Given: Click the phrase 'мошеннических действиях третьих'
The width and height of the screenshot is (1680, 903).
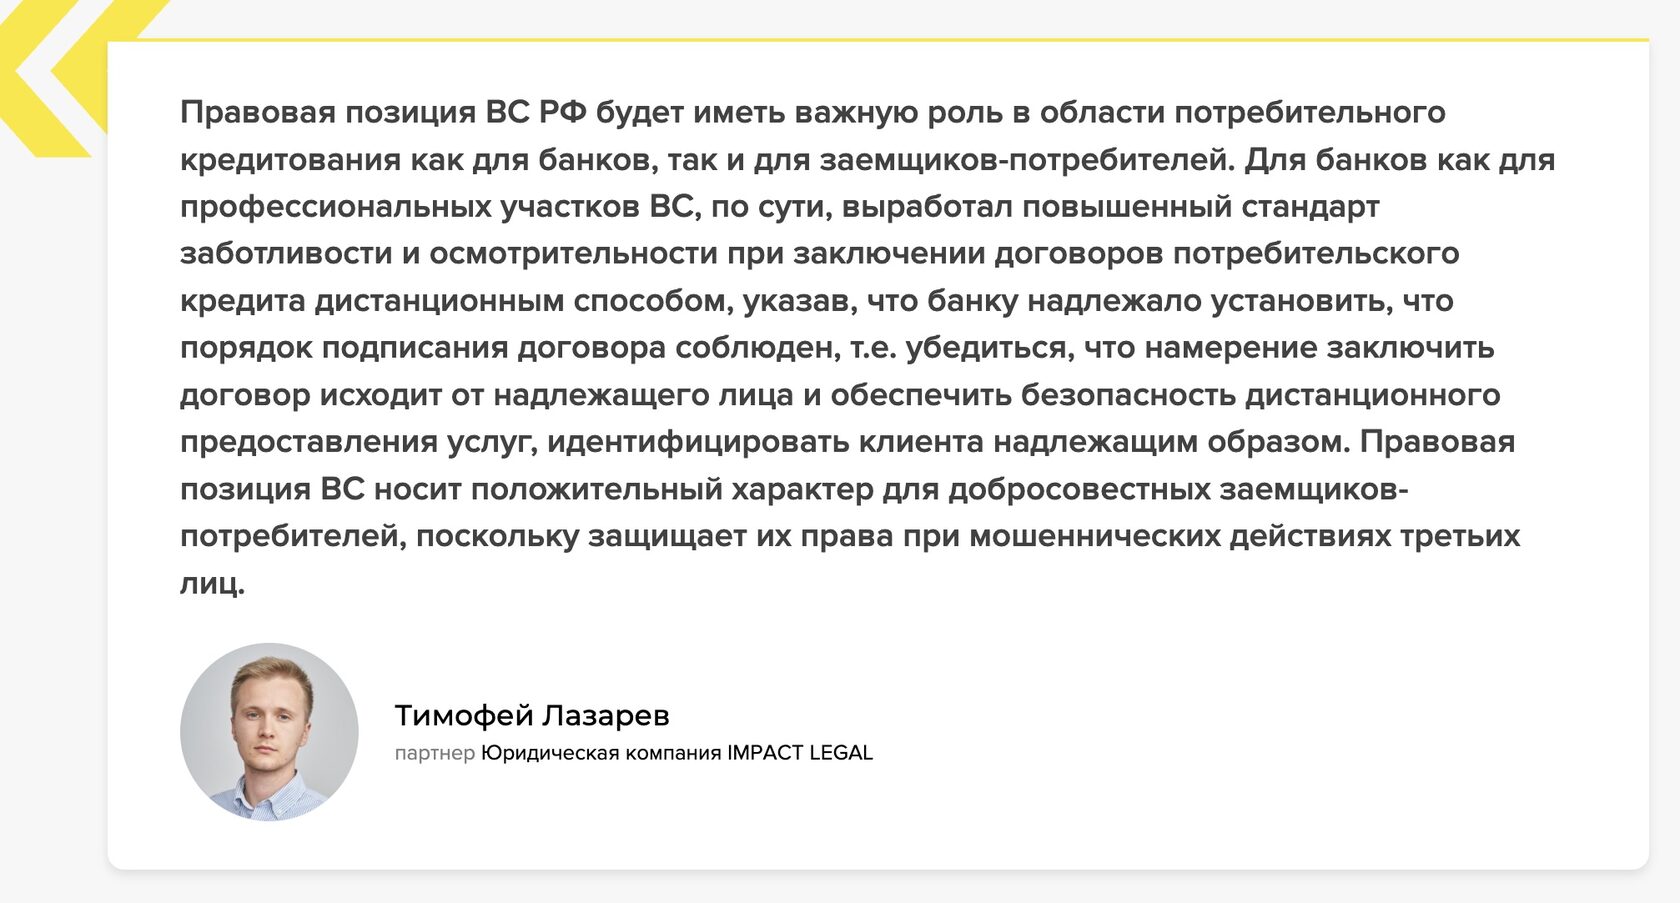Looking at the screenshot, I should coord(1245,536).
